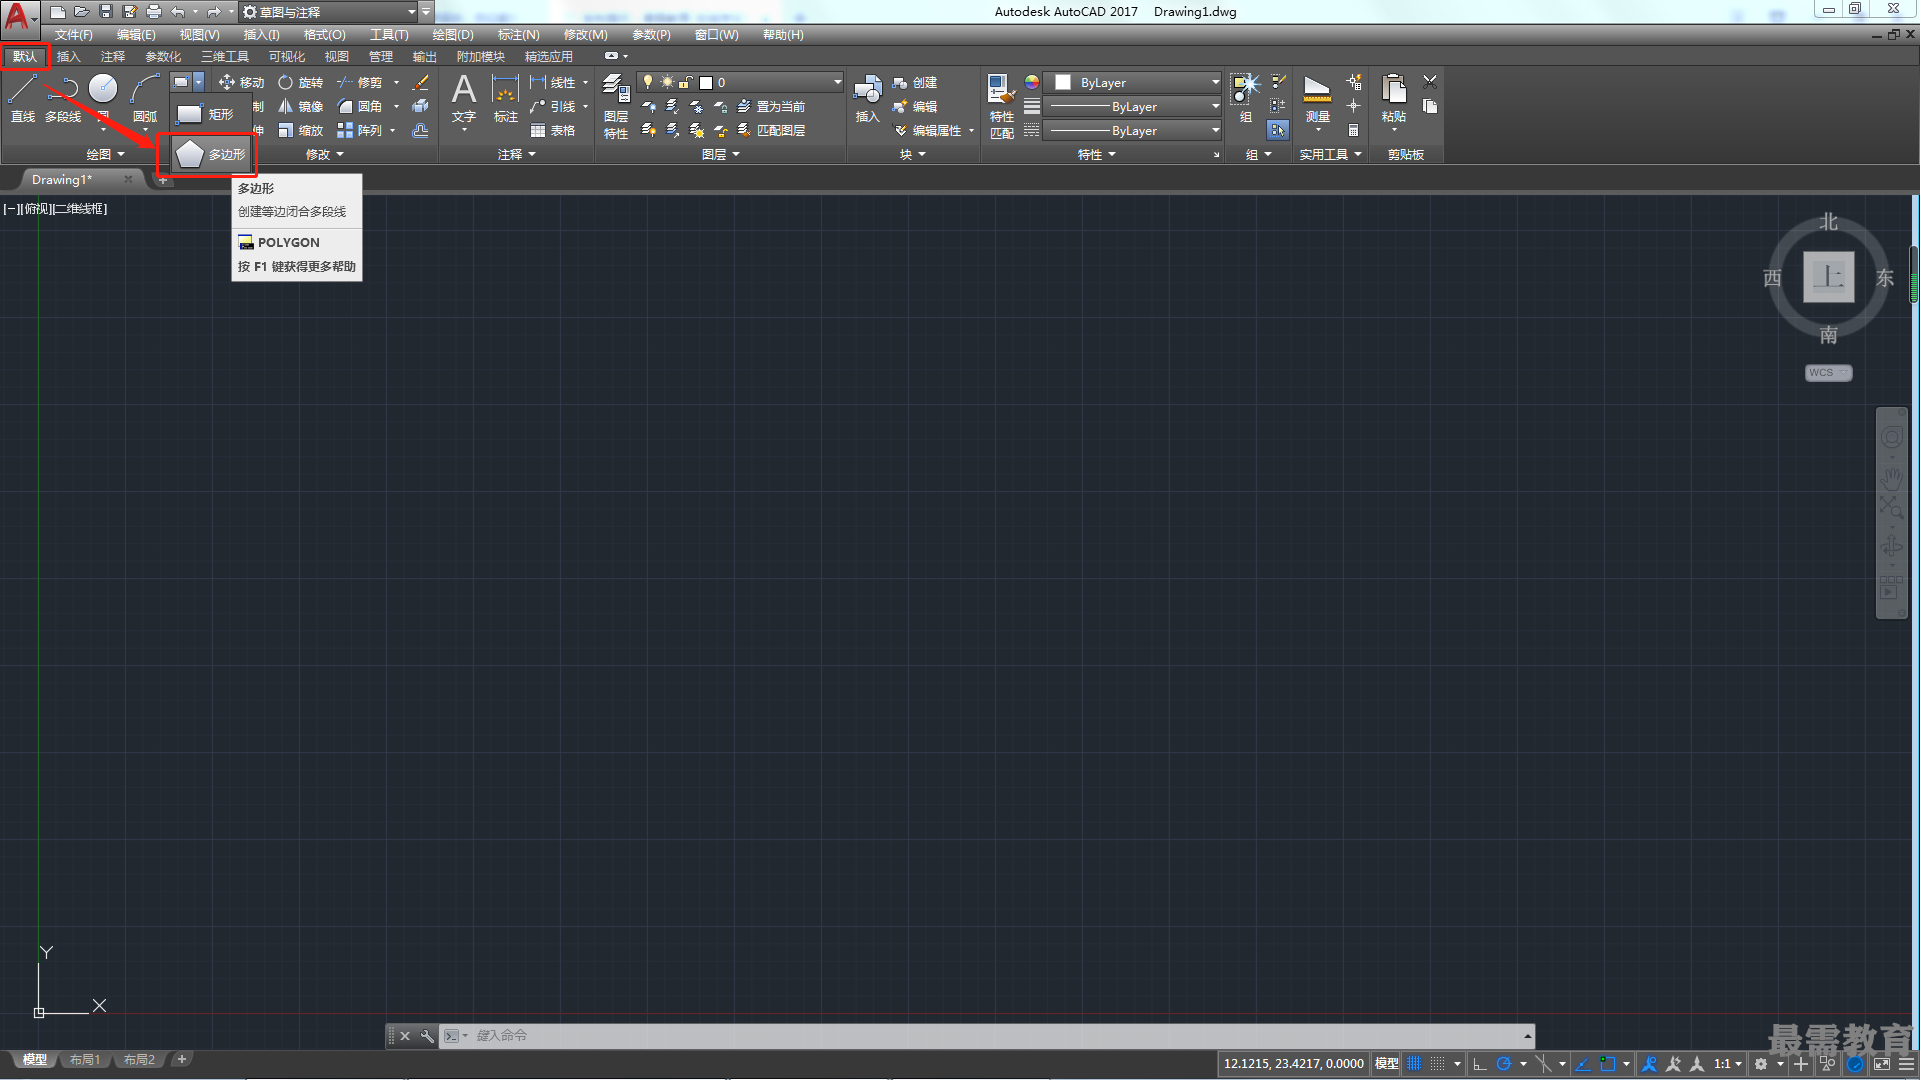Click 创建 (Create block) button

(x=915, y=83)
